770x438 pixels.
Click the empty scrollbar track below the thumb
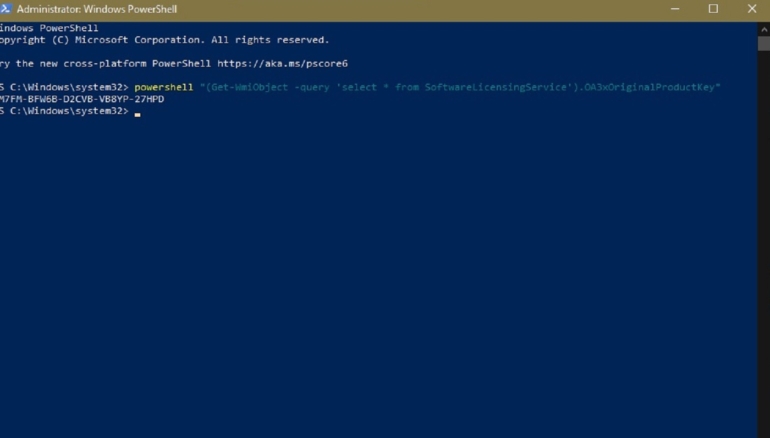click(763, 250)
